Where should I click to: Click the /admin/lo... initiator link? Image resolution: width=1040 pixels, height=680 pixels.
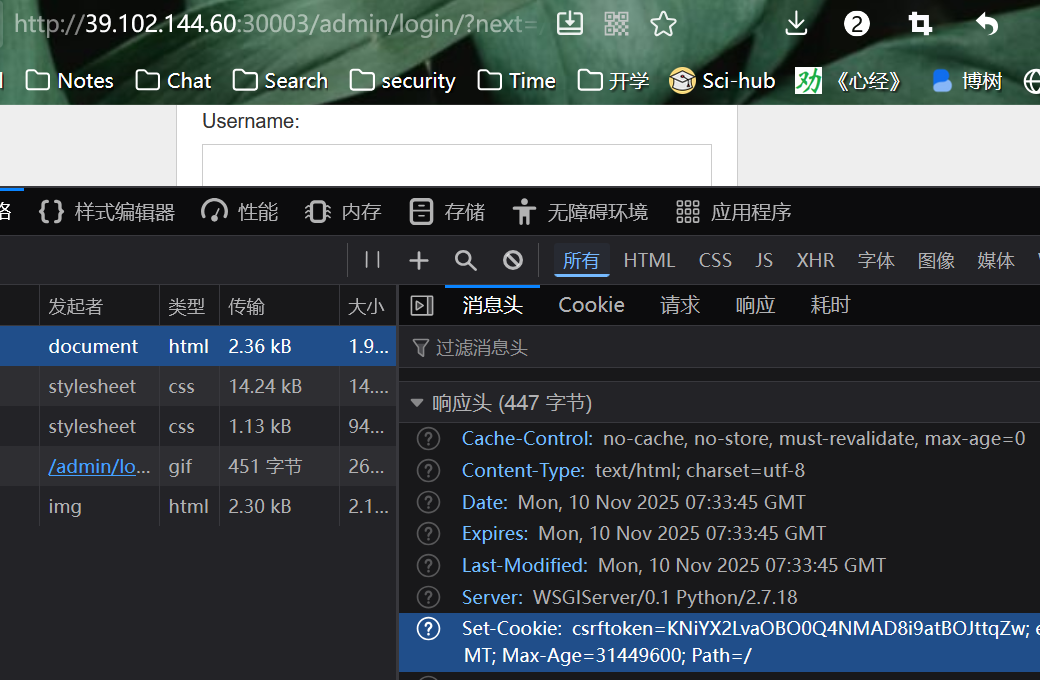pos(92,466)
